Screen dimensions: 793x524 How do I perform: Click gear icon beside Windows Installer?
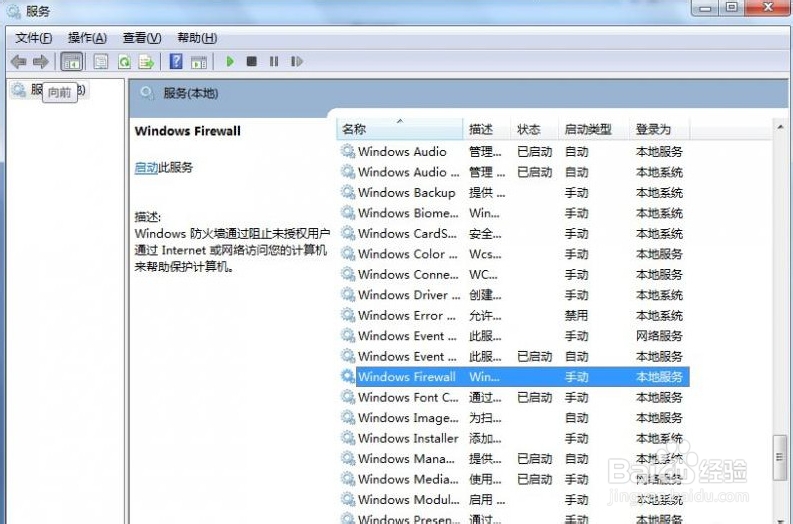pos(347,438)
